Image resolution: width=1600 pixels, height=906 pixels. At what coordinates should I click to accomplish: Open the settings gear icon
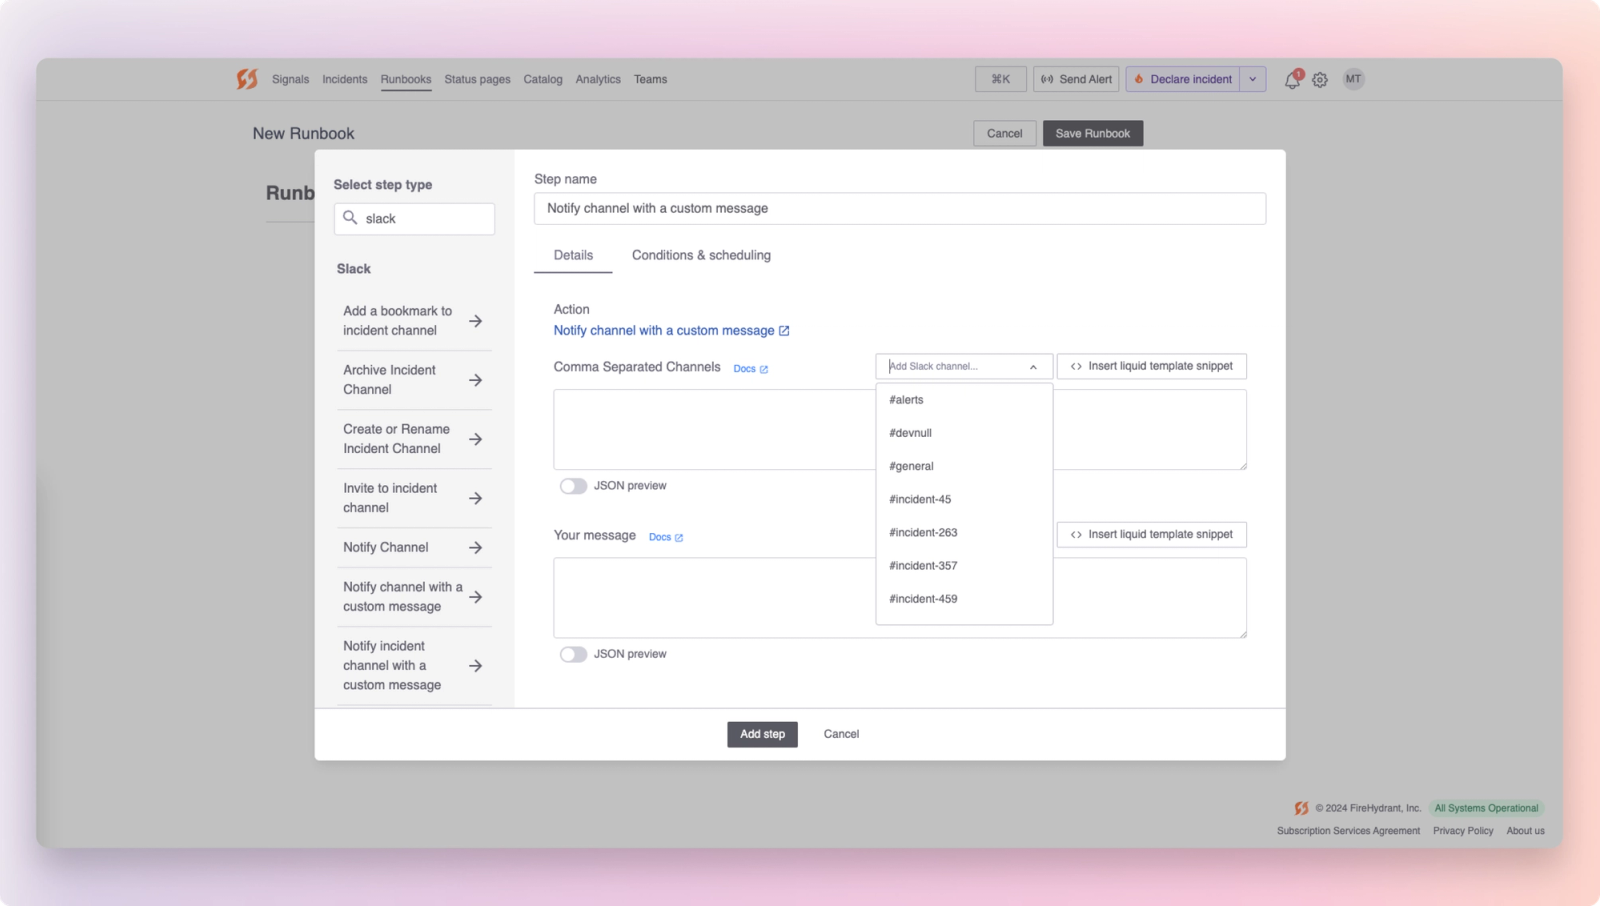tap(1320, 80)
